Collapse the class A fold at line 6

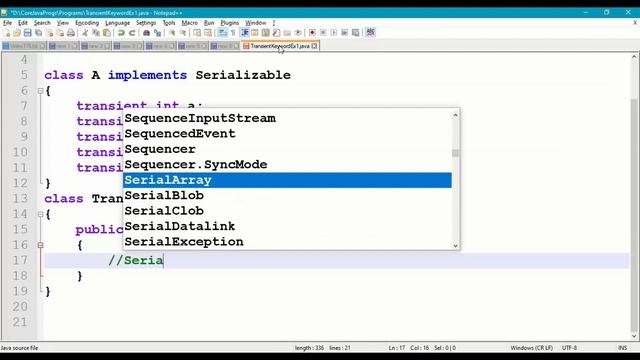(x=40, y=91)
